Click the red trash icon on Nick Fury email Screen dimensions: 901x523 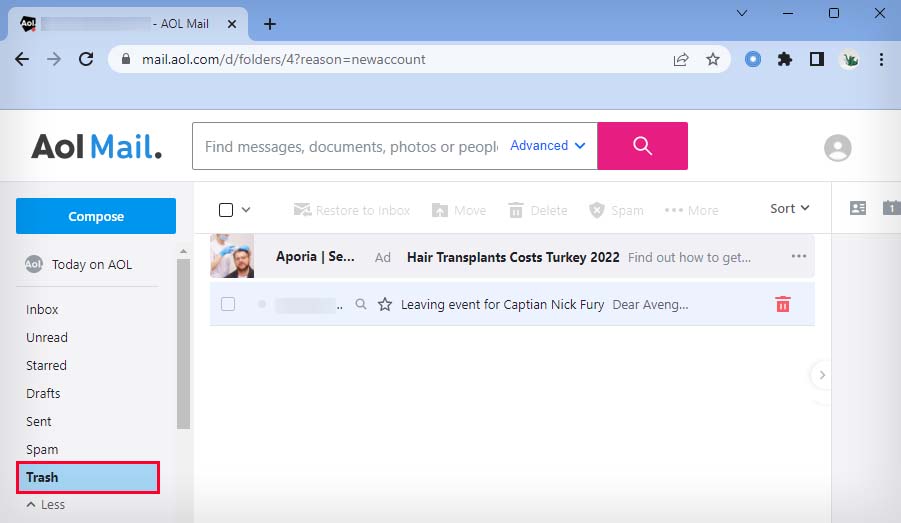coord(783,304)
